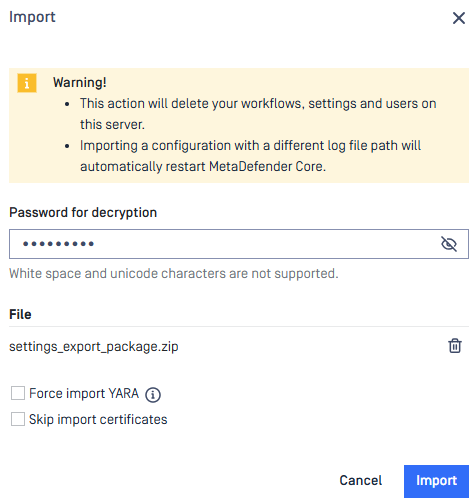Focus the Password for decryption field
This screenshot has height=499, width=471.
[x=239, y=244]
